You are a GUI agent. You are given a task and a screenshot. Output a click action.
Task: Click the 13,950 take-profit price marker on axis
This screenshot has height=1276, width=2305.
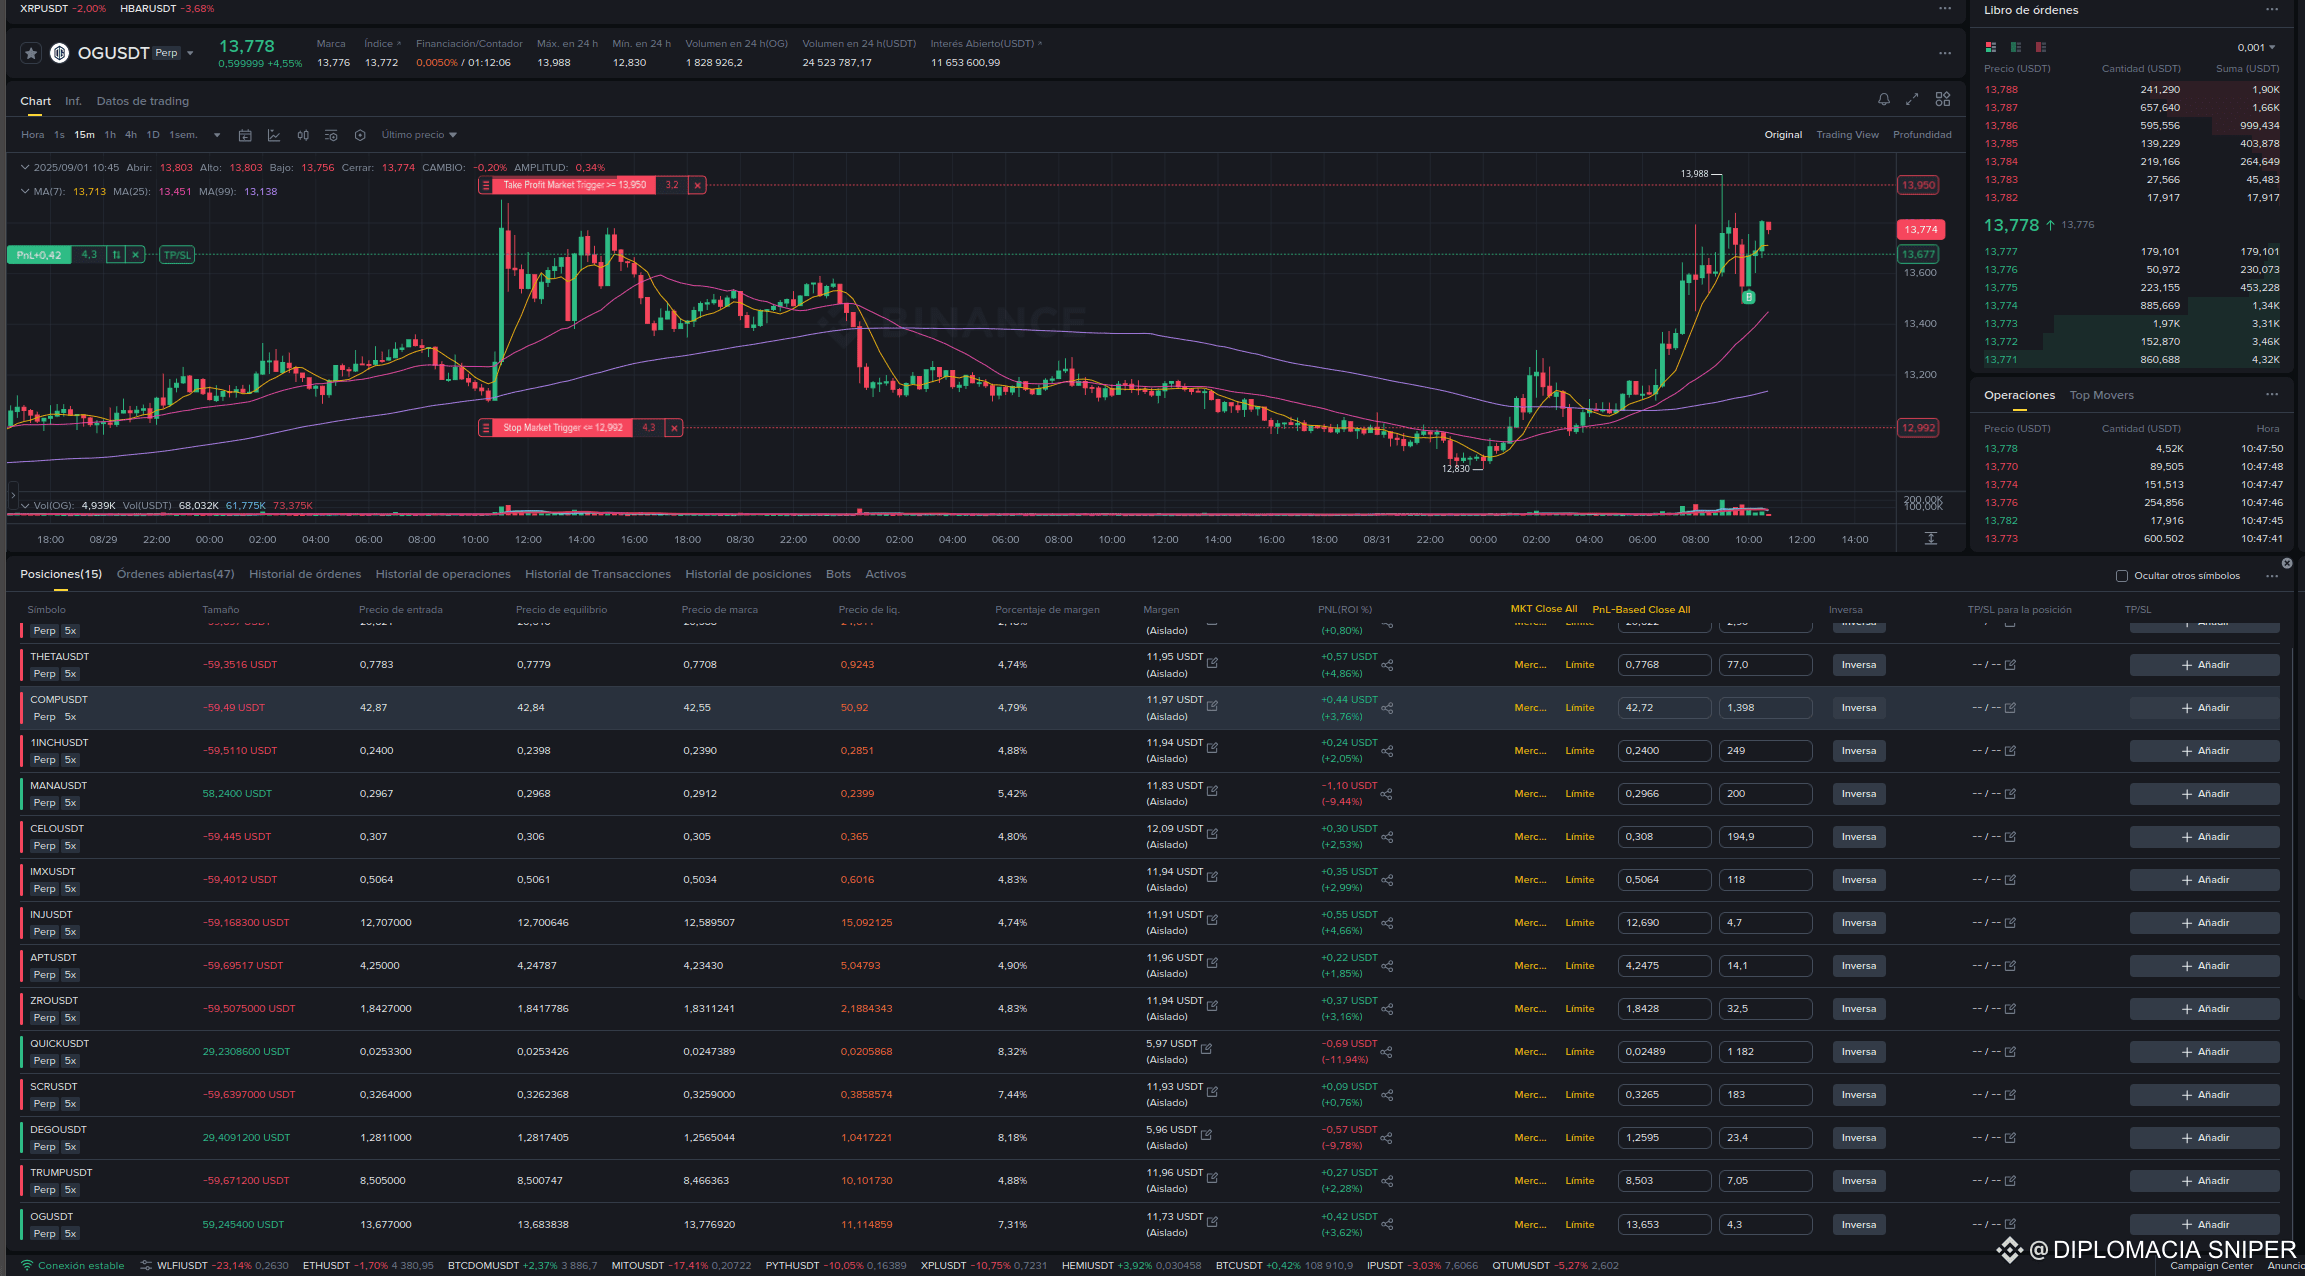(1918, 185)
